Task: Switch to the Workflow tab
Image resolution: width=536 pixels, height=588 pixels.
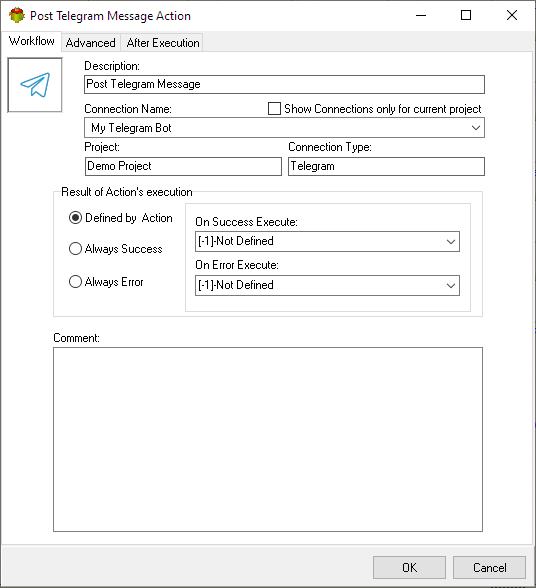Action: (32, 41)
